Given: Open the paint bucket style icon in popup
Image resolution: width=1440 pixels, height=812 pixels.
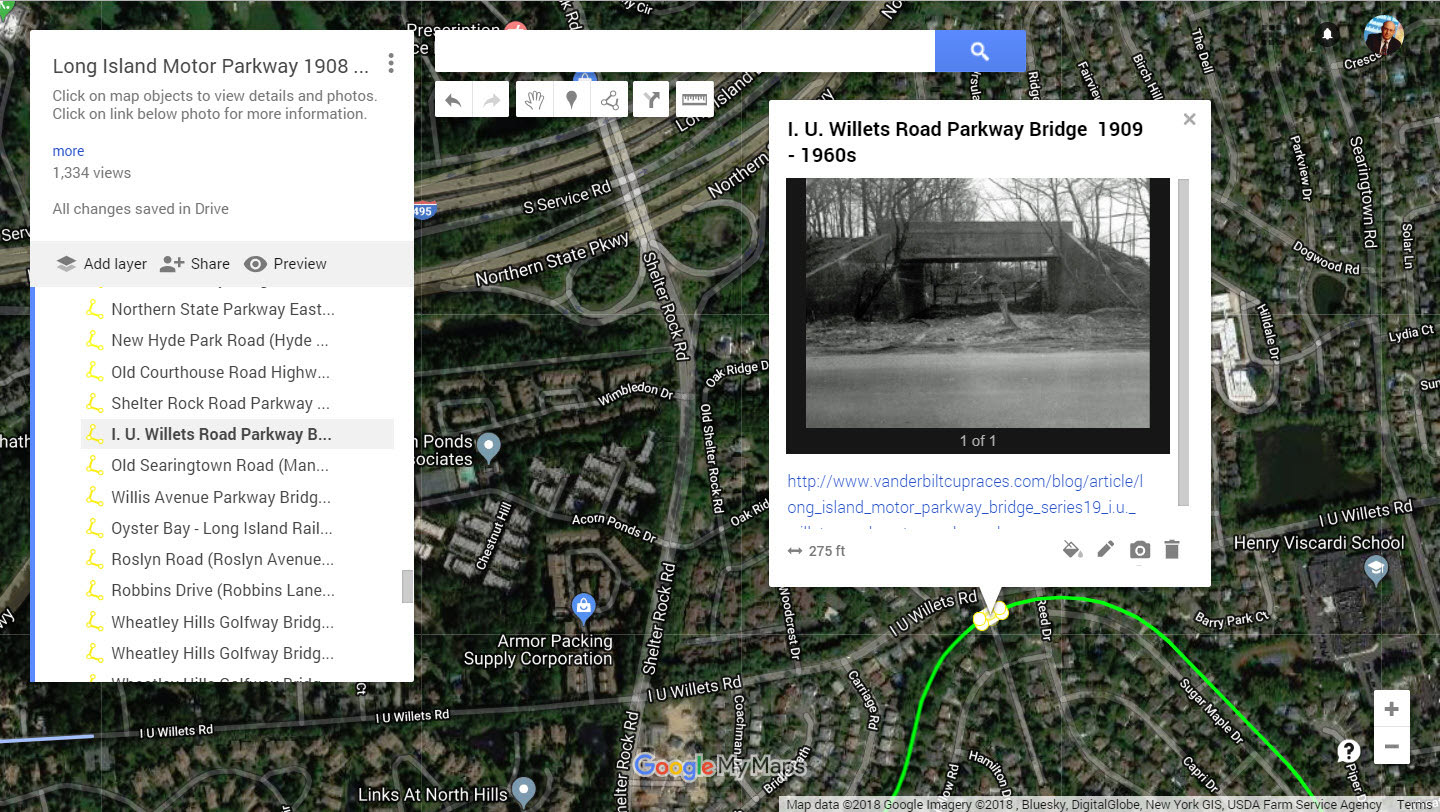Looking at the screenshot, I should click(1072, 550).
